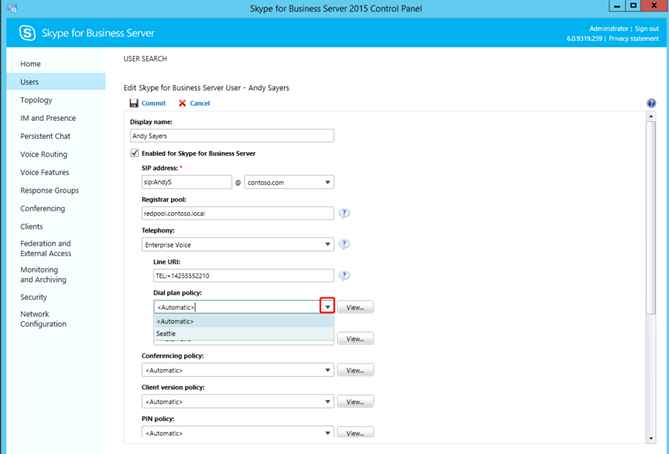Open the blue help icon near scrollbar

point(651,103)
